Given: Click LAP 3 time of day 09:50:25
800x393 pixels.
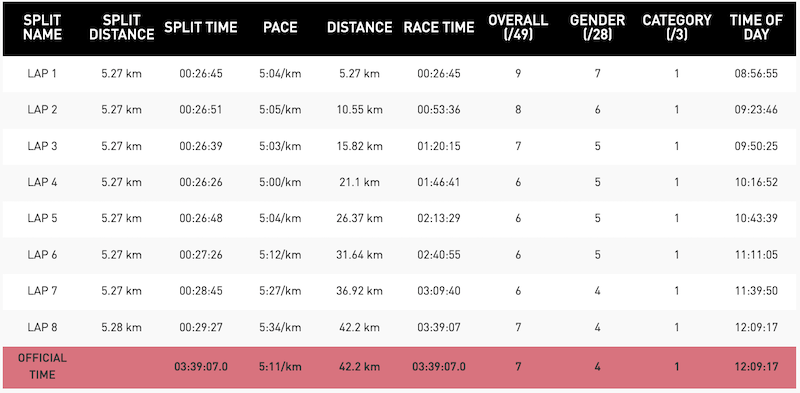Looking at the screenshot, I should click(x=756, y=146).
